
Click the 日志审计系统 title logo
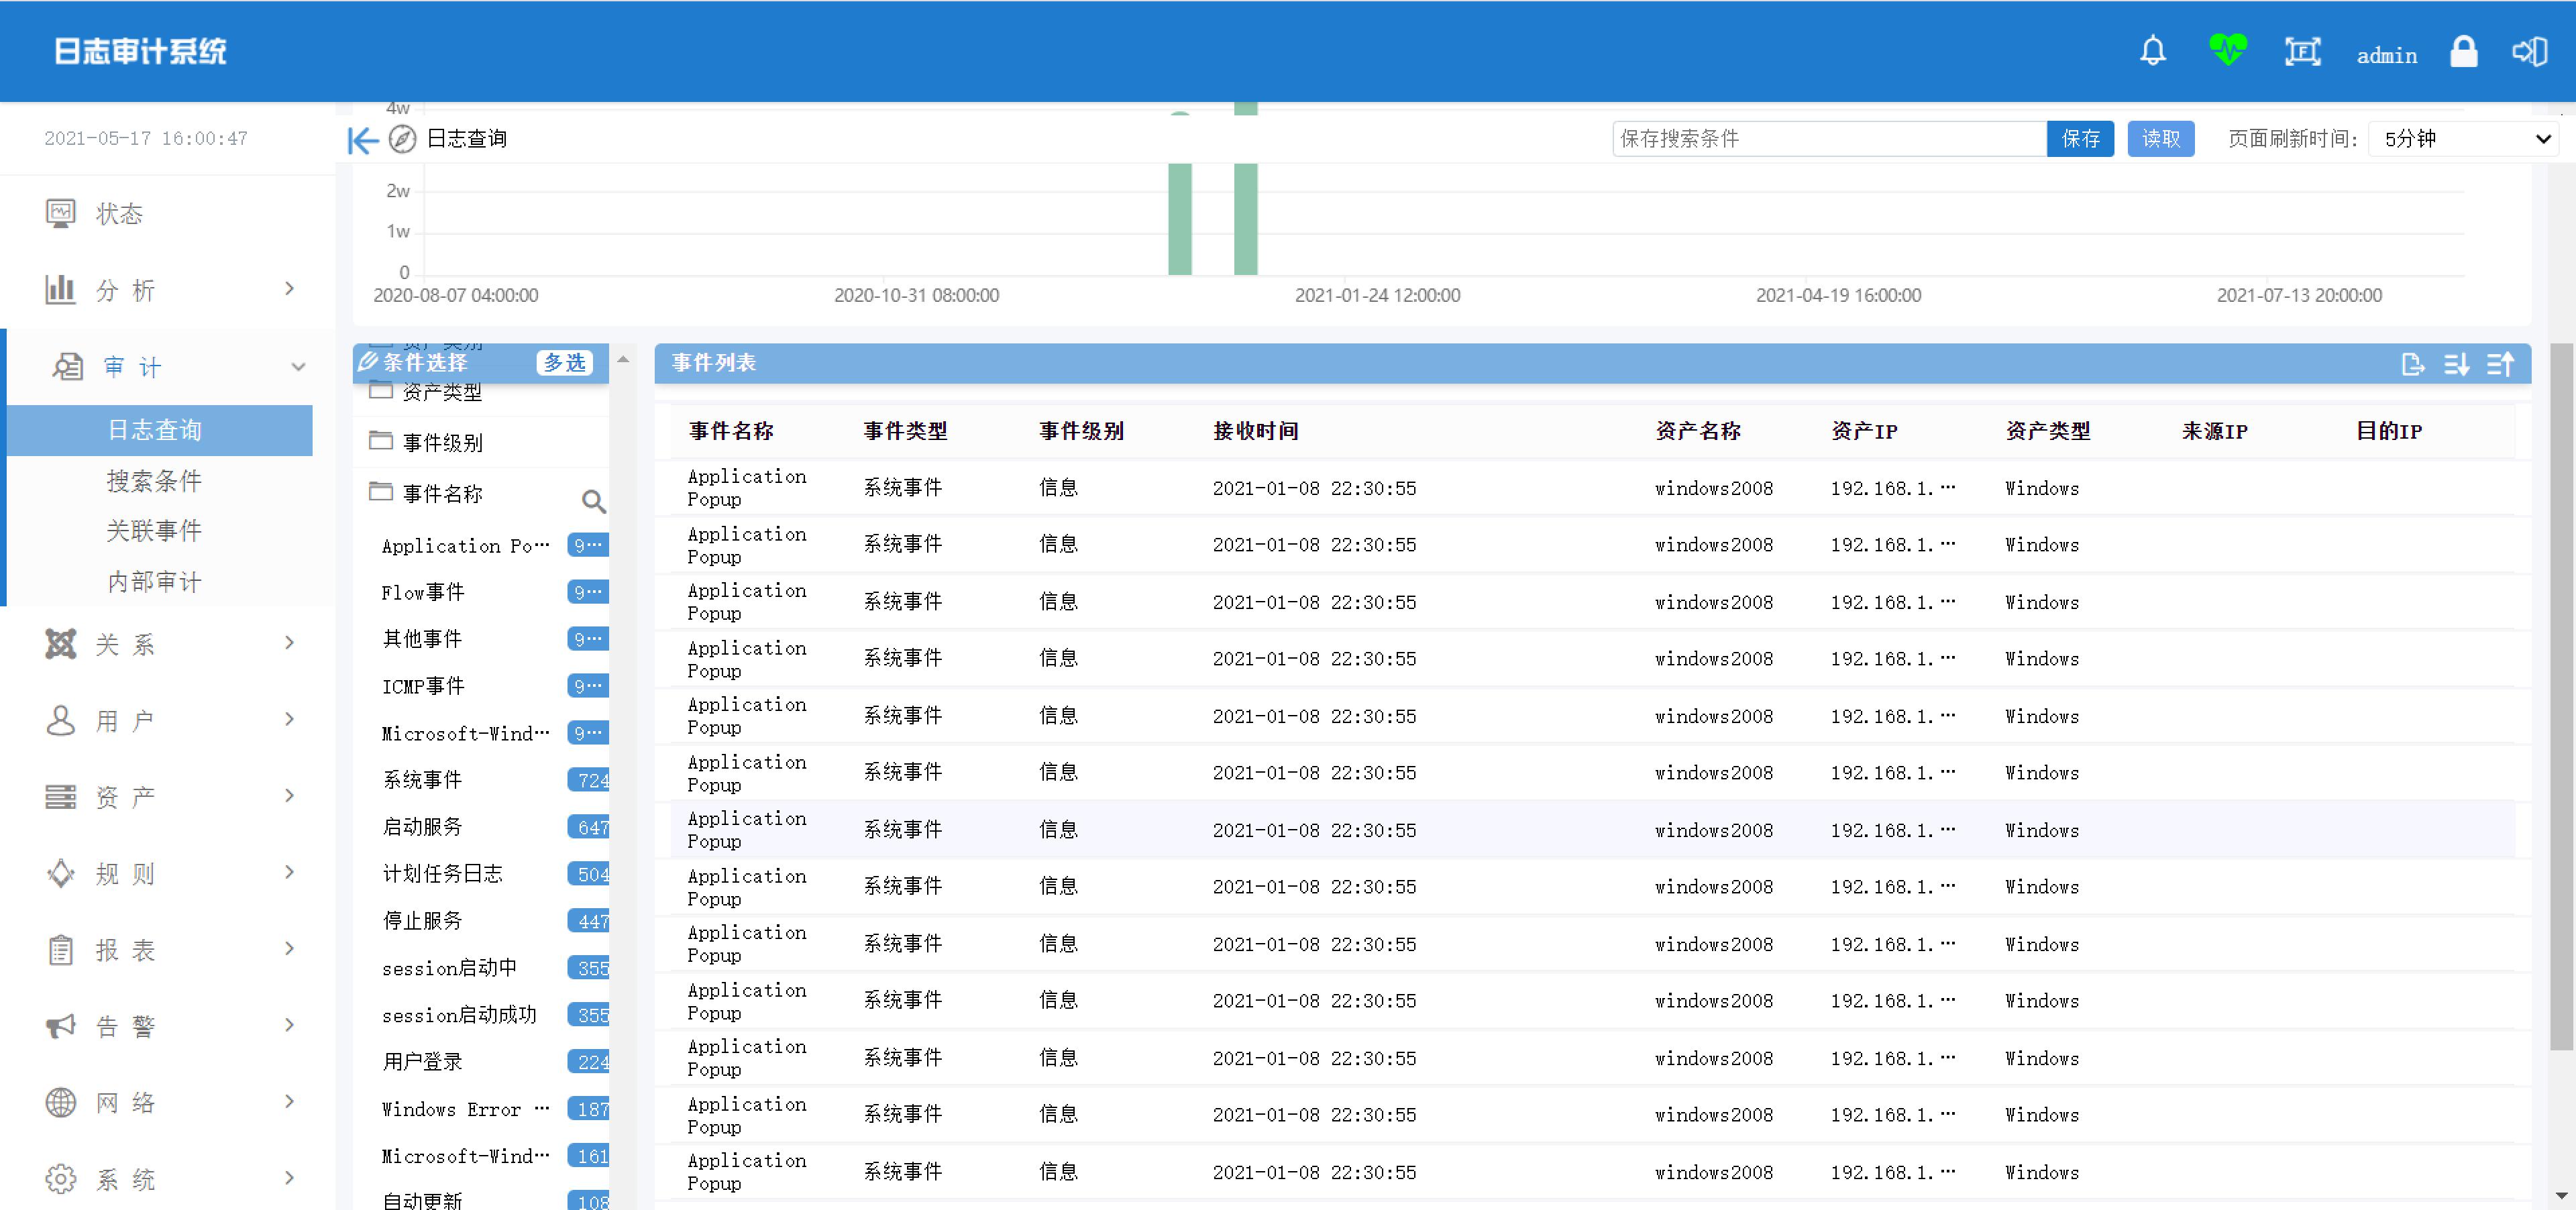[x=140, y=51]
